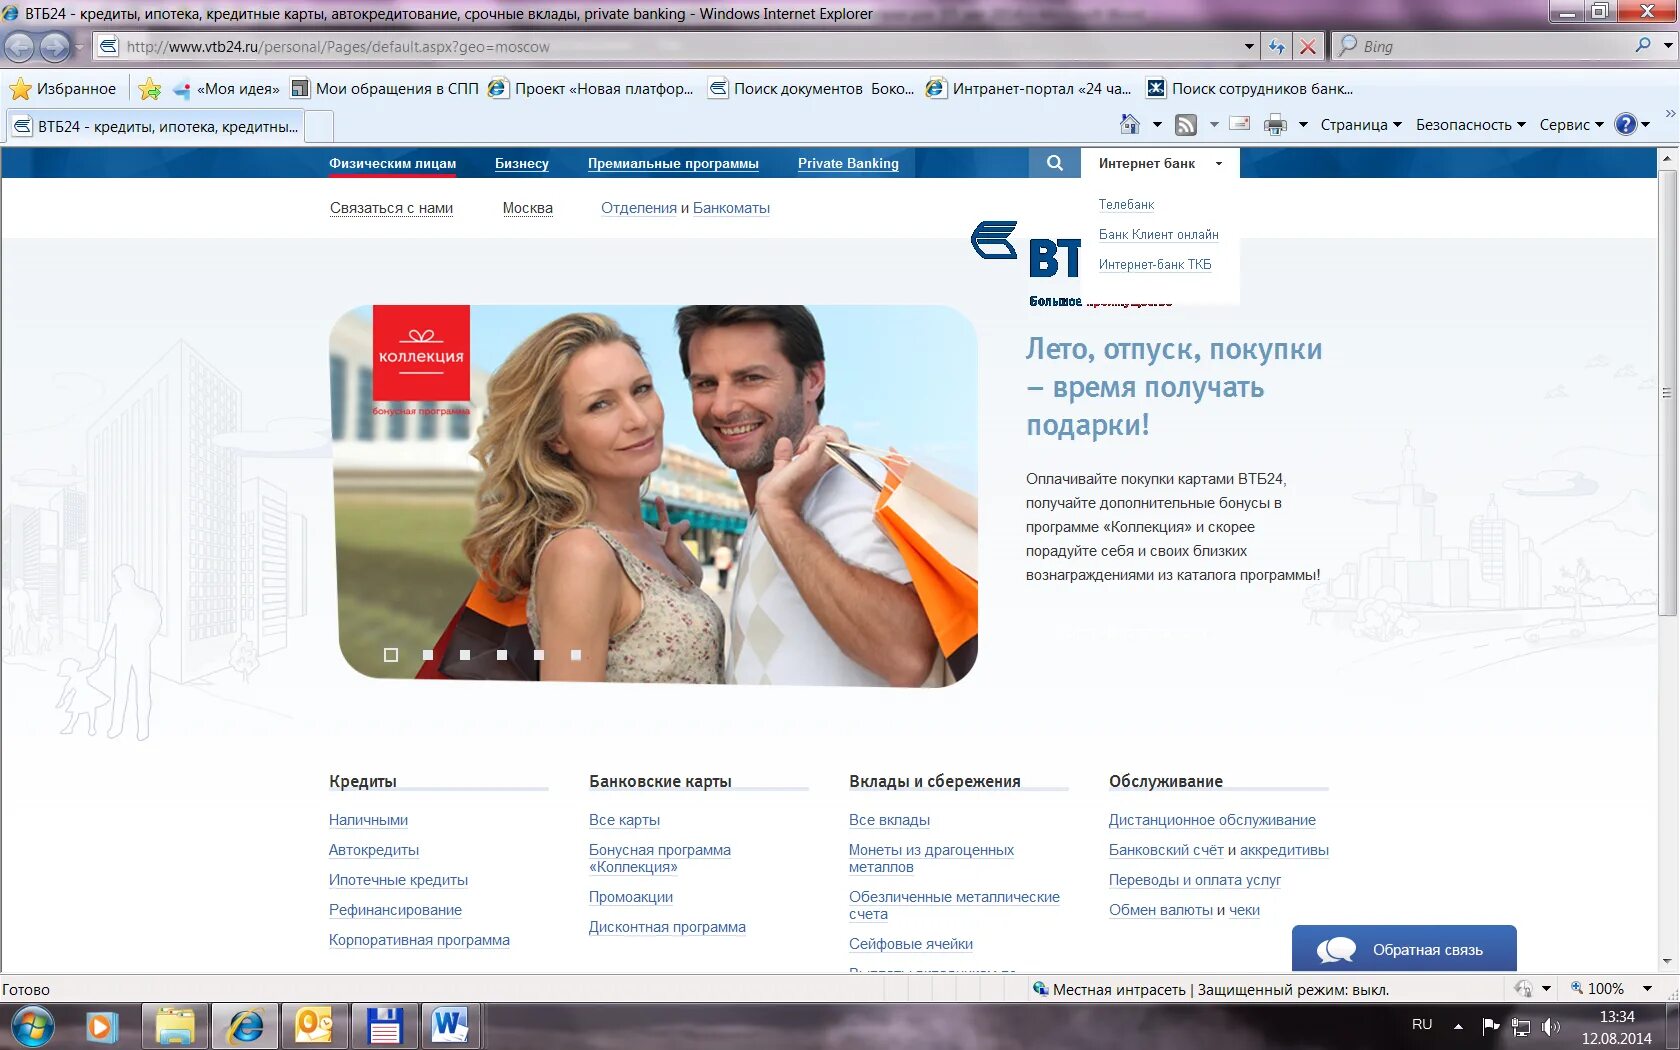Stop loading with the red X icon
This screenshot has width=1680, height=1050.
click(x=1307, y=46)
